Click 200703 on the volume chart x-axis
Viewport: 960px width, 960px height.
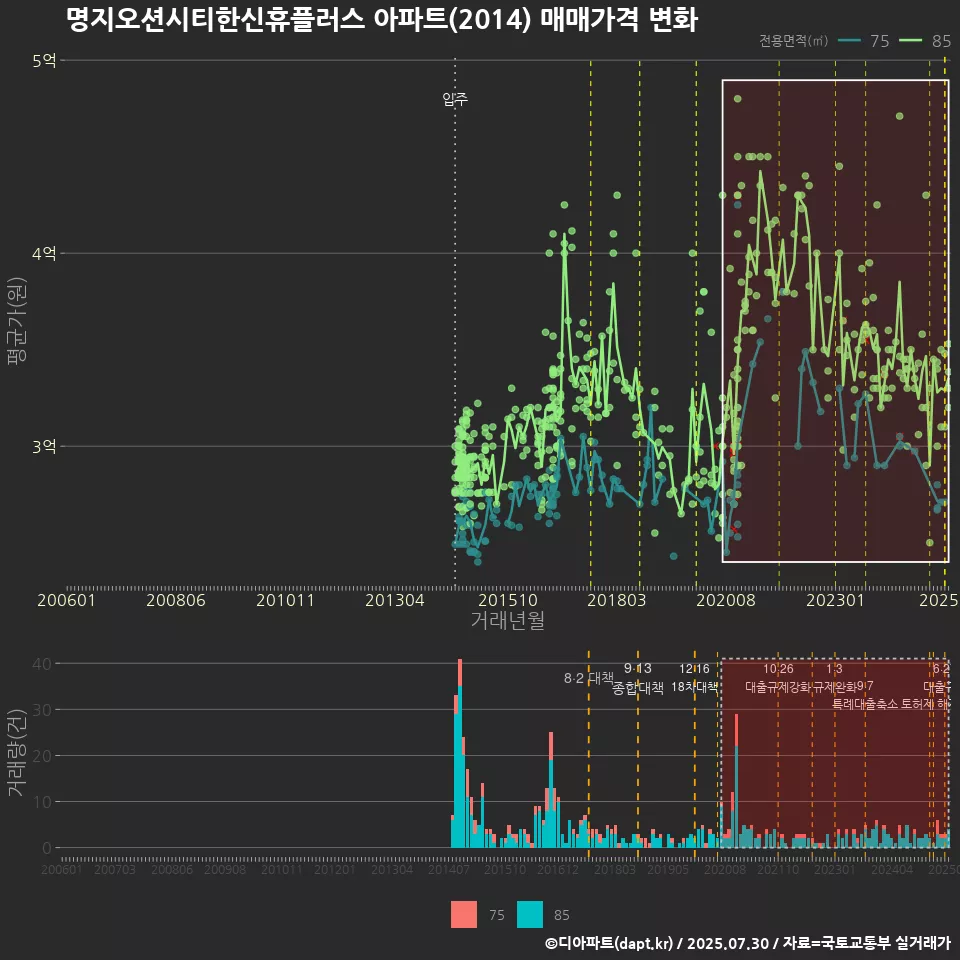click(114, 869)
